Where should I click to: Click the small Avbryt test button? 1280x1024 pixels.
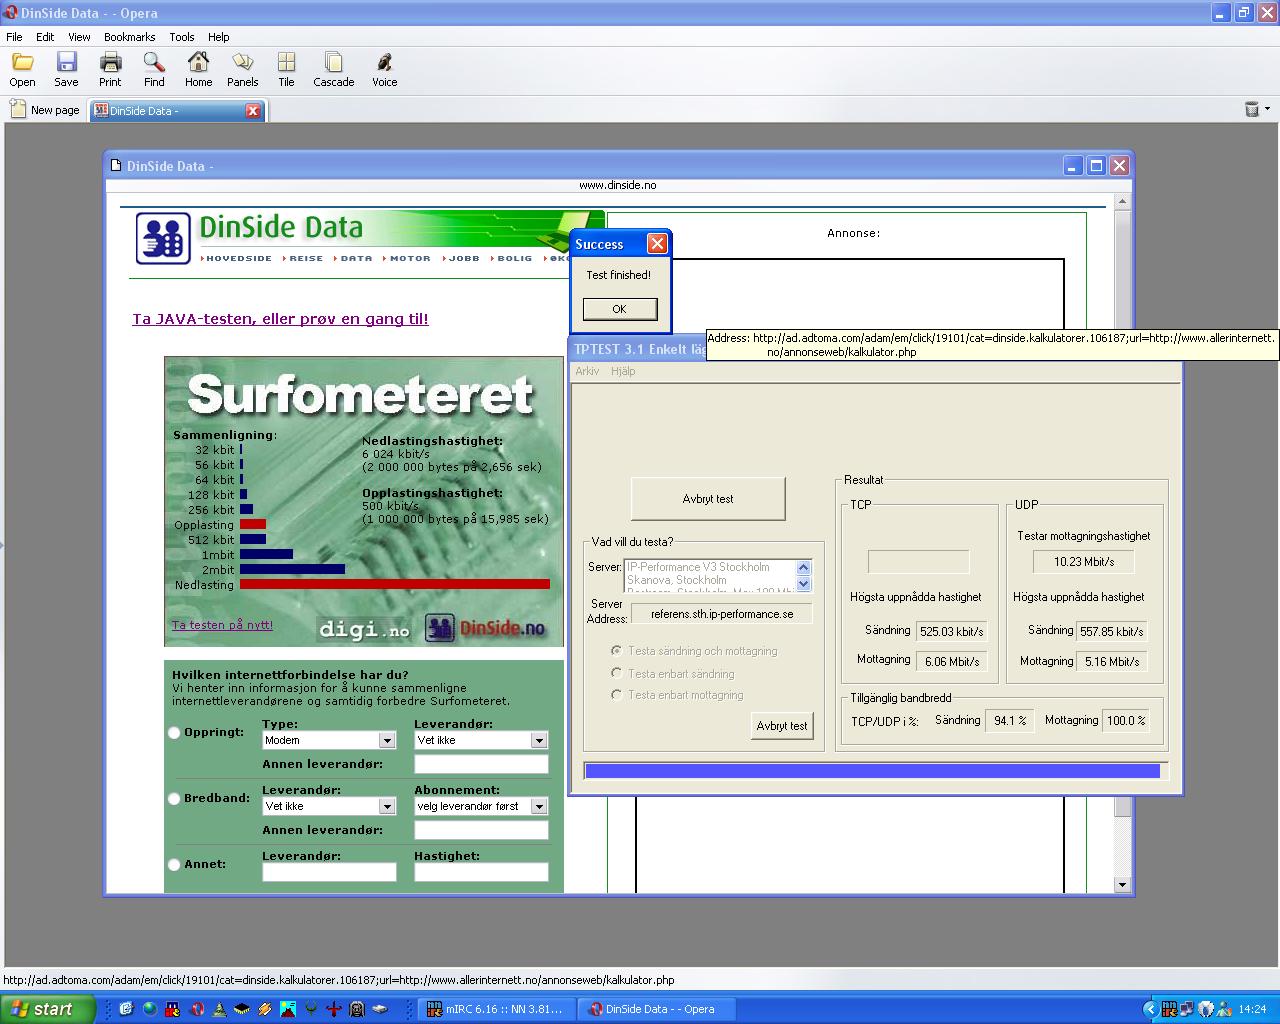pos(782,726)
